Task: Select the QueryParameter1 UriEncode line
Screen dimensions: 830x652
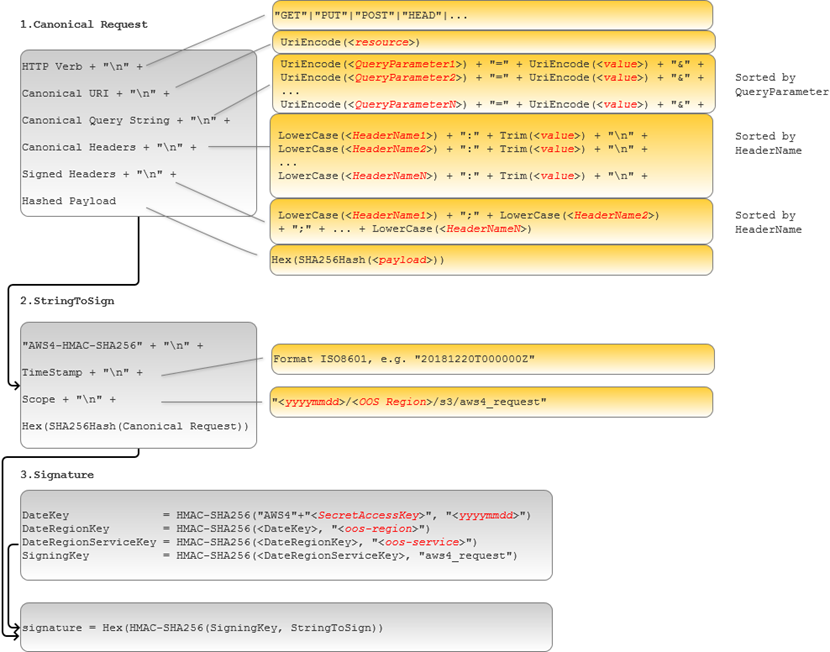Action: [x=491, y=64]
